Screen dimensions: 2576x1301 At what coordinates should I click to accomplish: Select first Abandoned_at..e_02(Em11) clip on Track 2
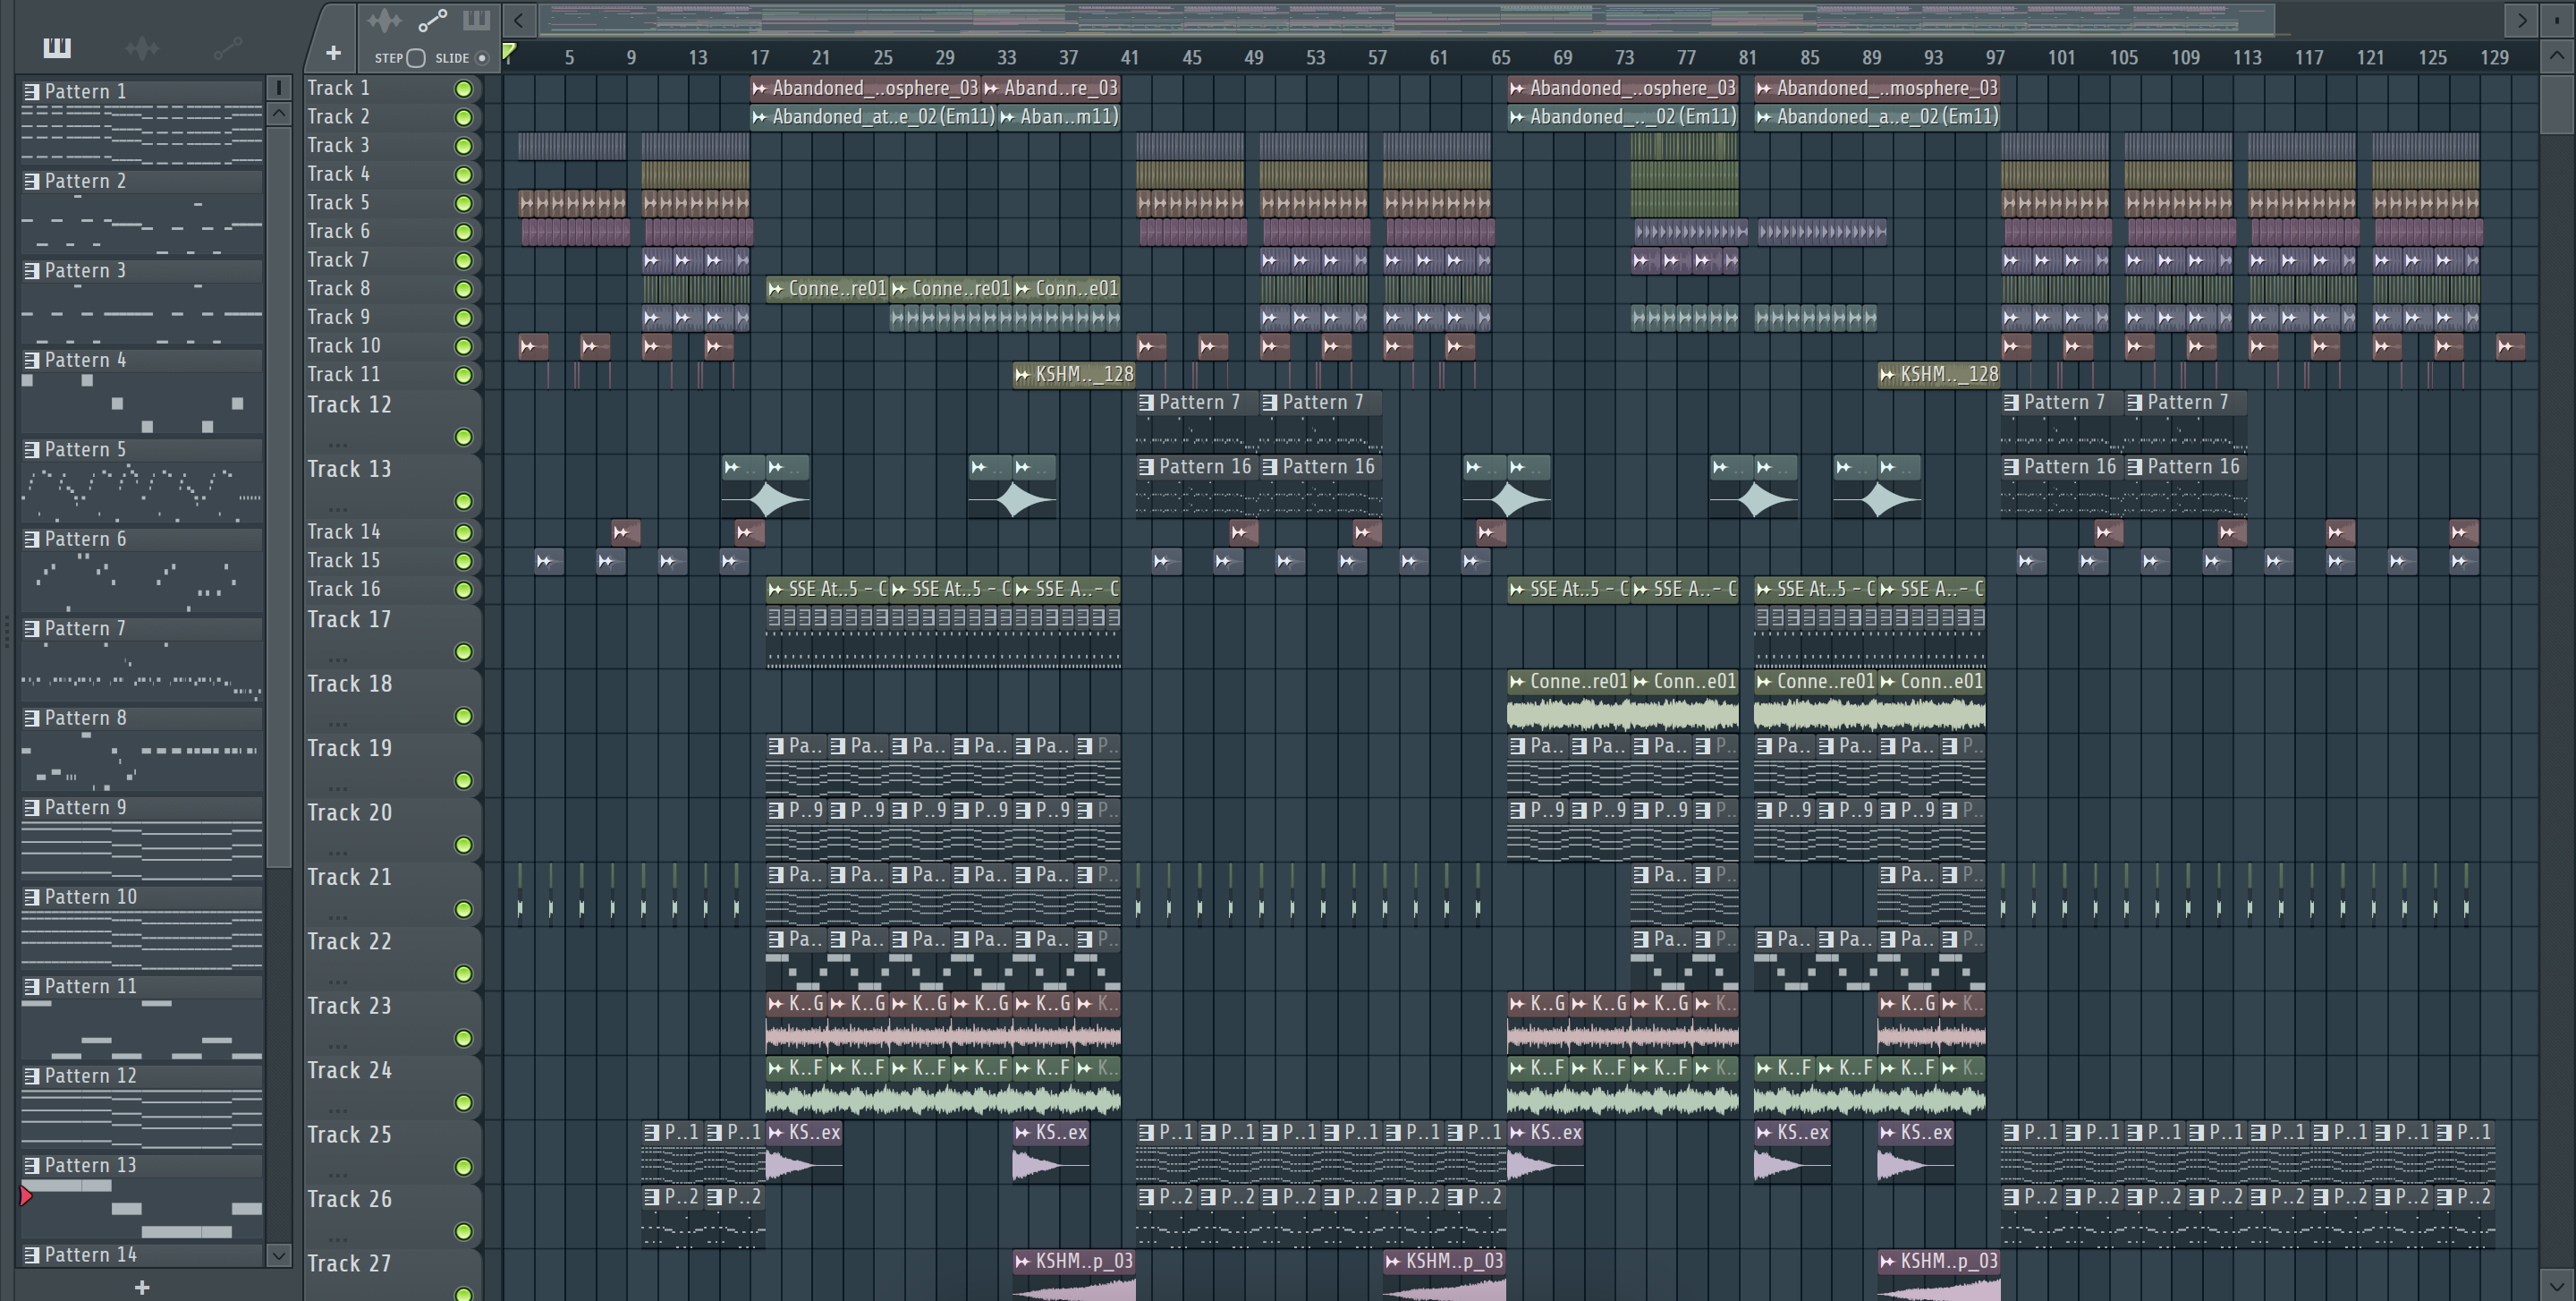tap(873, 117)
